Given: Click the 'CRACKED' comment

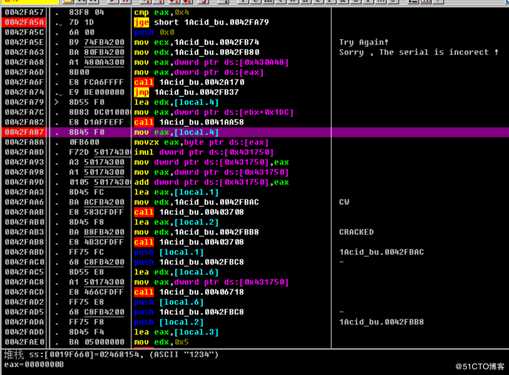Looking at the screenshot, I should (356, 232).
